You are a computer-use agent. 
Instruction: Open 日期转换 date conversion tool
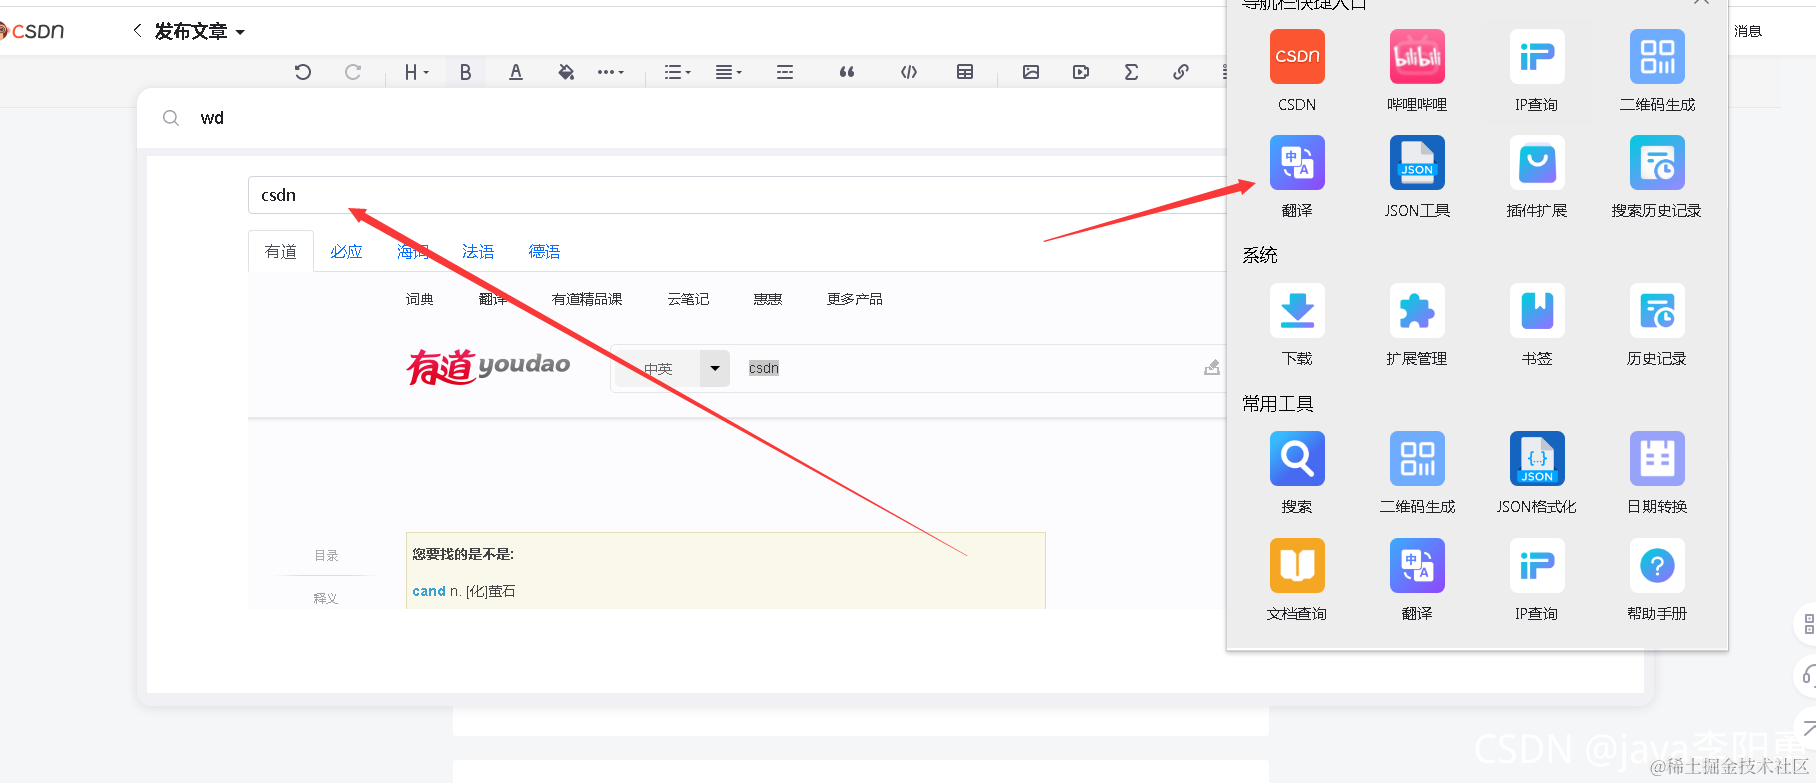[x=1657, y=459]
